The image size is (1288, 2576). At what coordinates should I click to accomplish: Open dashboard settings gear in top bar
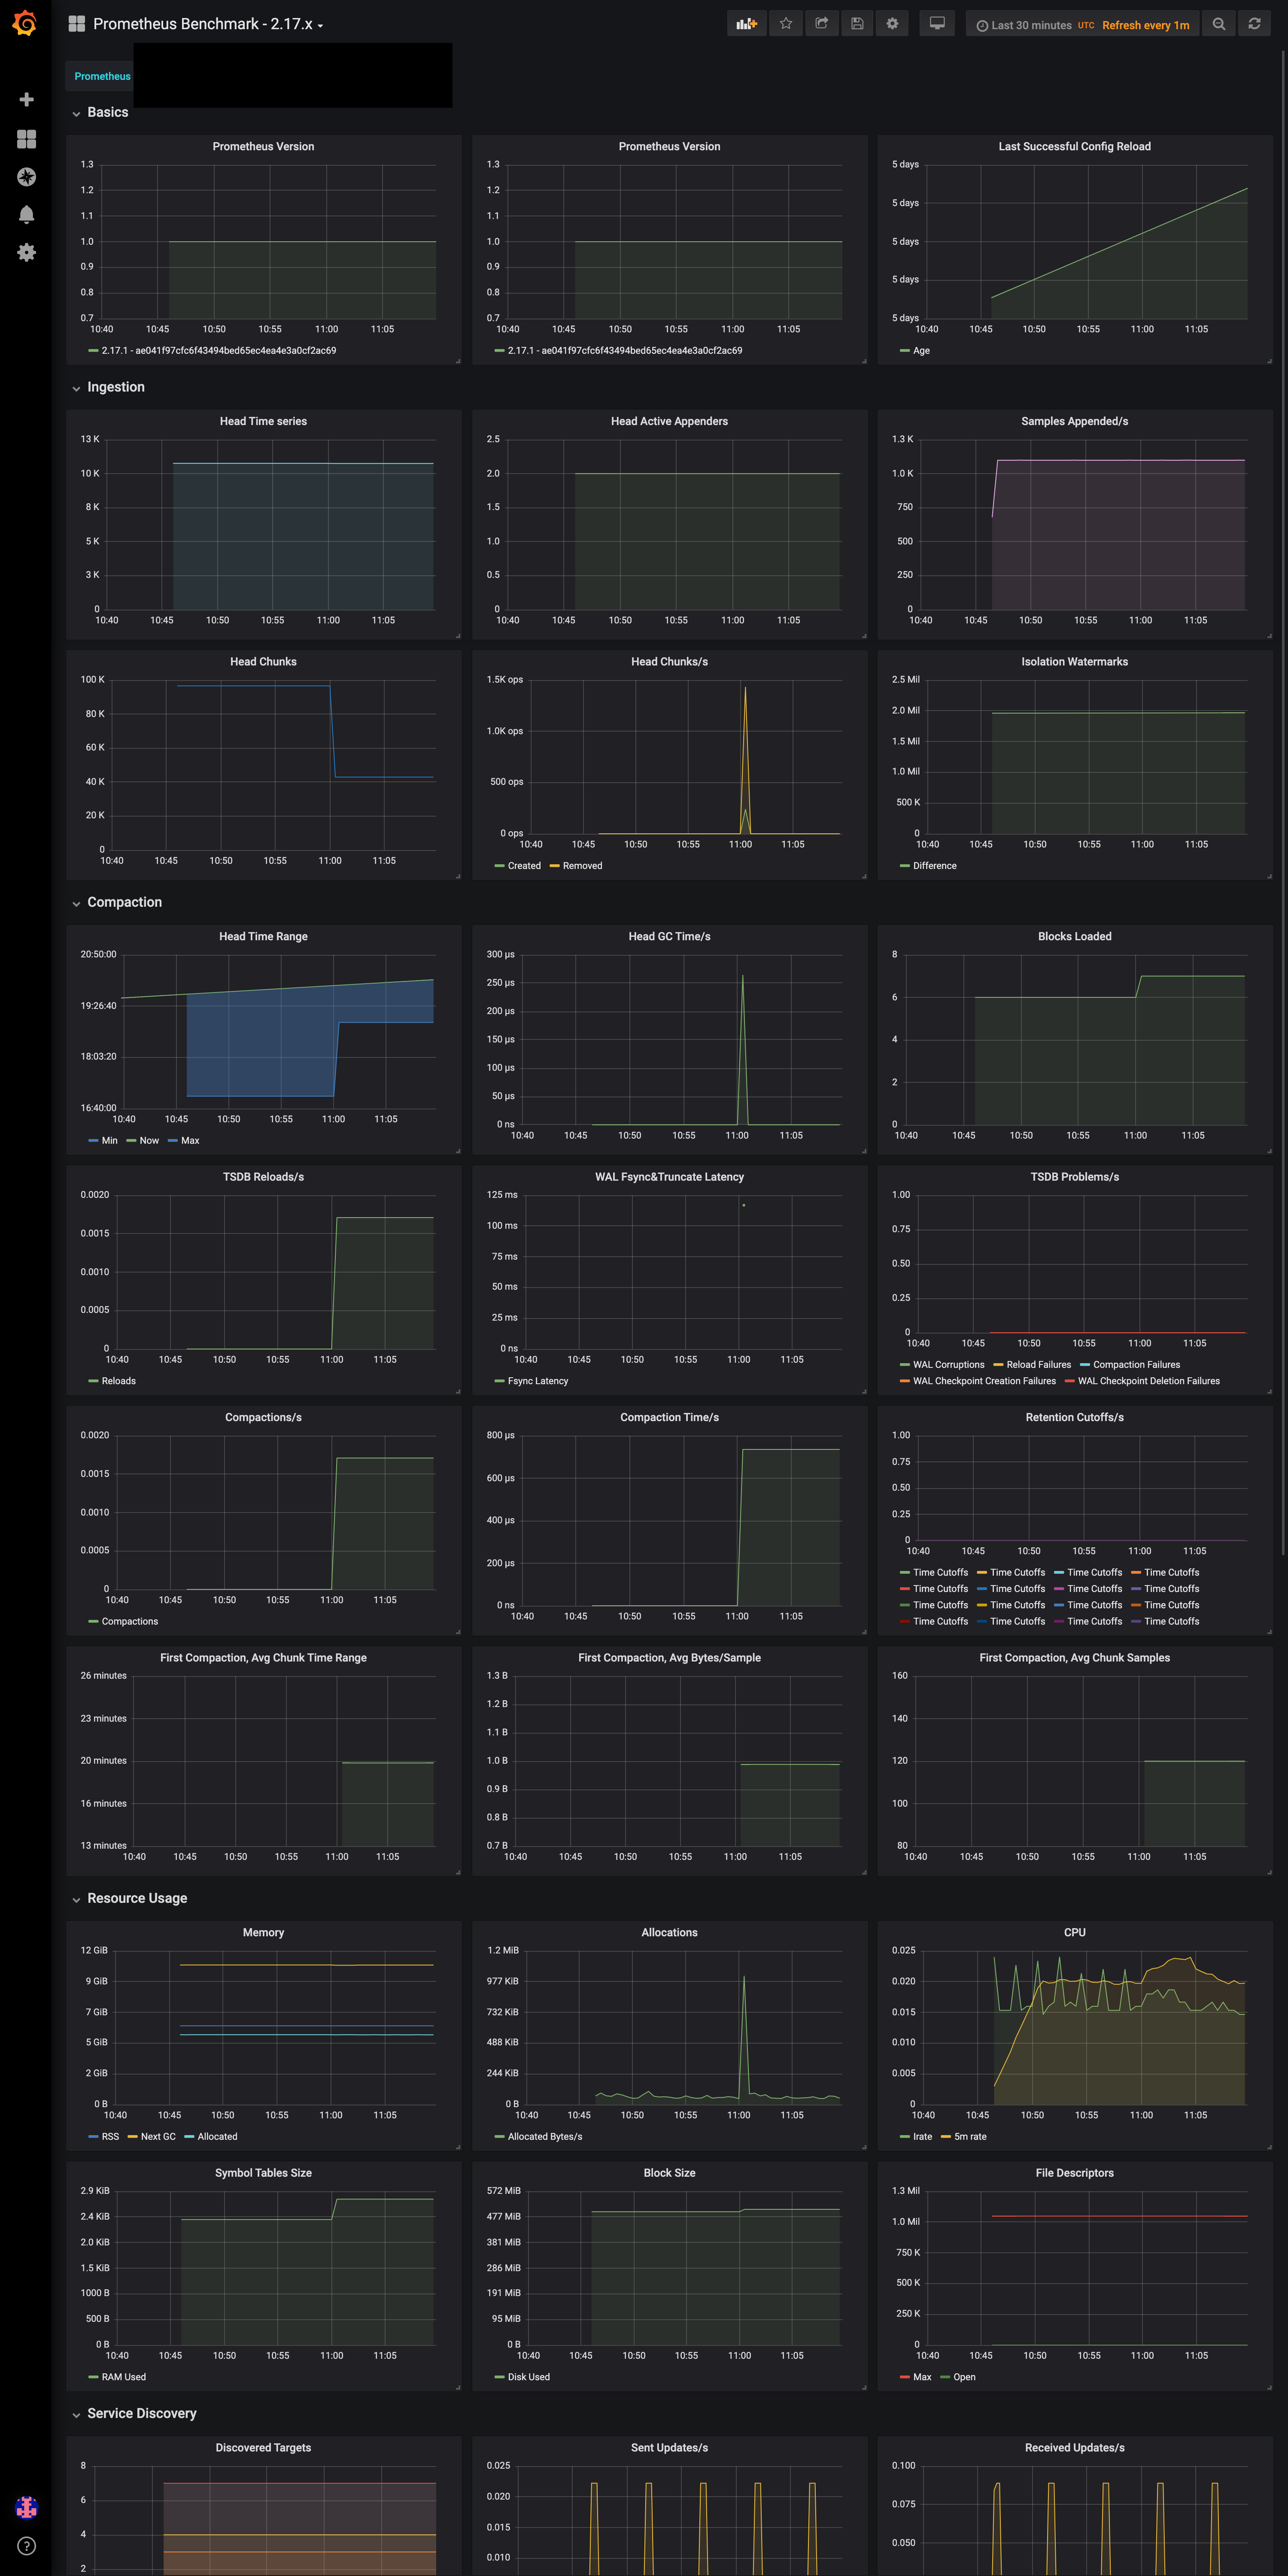(x=892, y=24)
